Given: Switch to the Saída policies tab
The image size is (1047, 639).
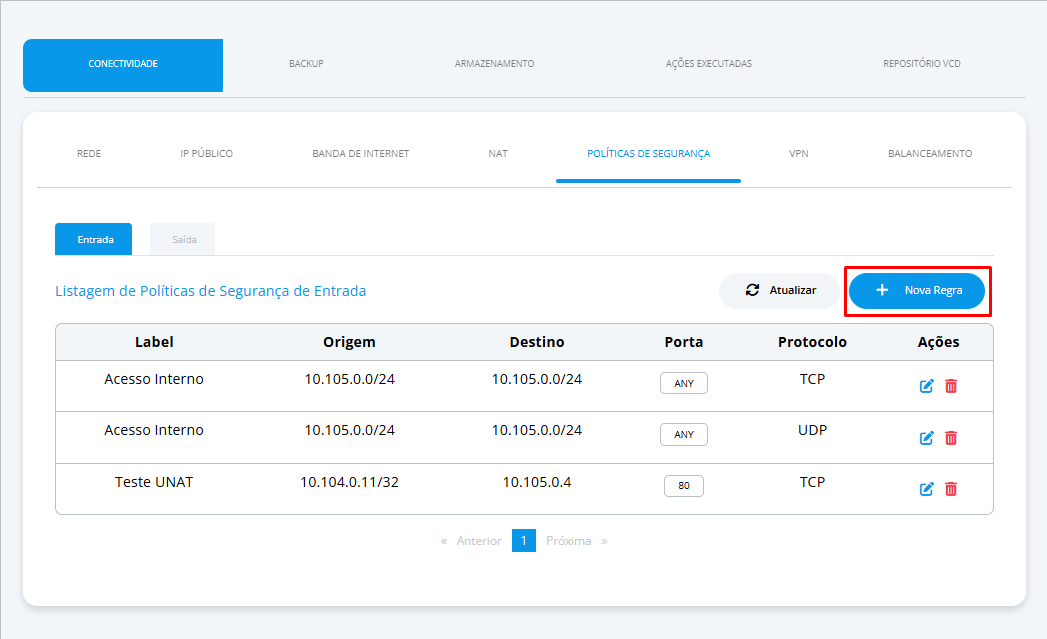Looking at the screenshot, I should (183, 239).
